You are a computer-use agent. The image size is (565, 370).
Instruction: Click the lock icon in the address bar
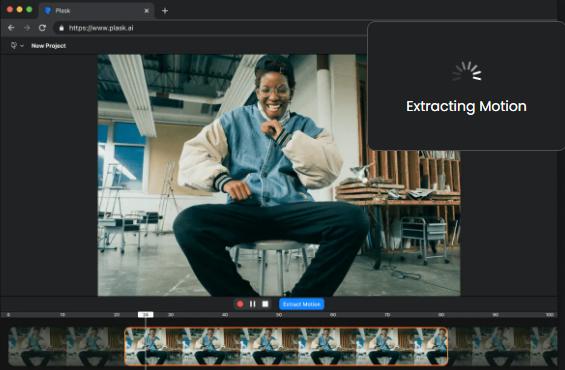(x=62, y=28)
